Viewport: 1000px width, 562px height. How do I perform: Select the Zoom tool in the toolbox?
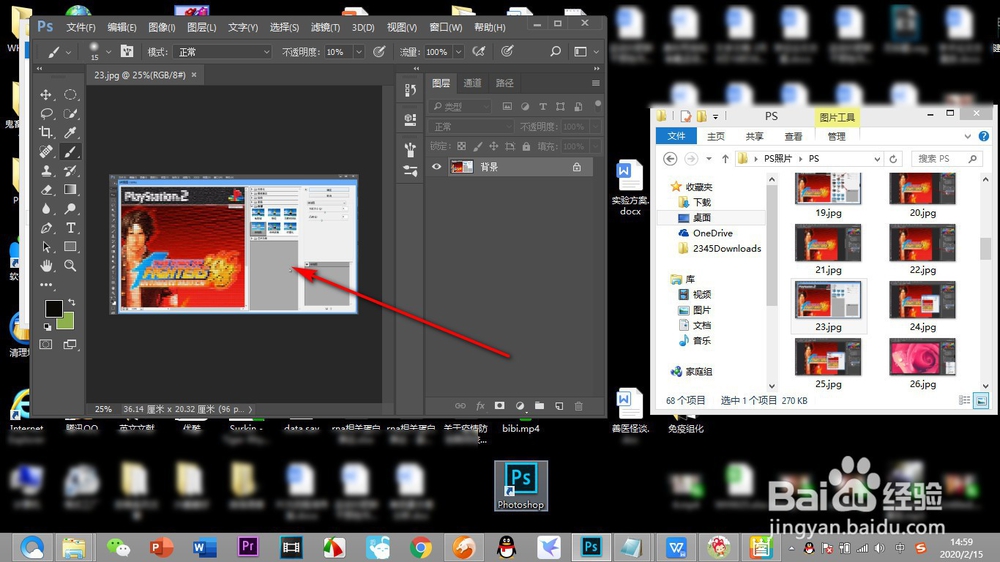70,265
